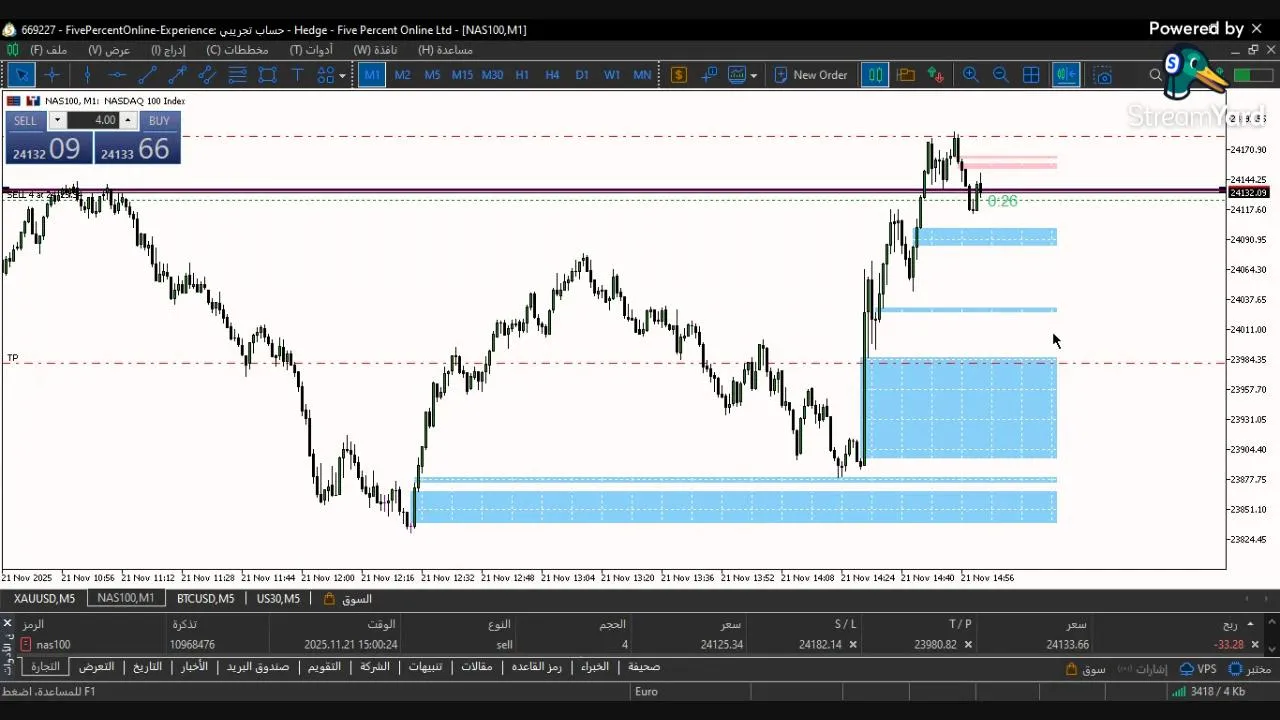Image resolution: width=1280 pixels, height=720 pixels.
Task: Switch to MN timeframe
Action: (x=642, y=75)
